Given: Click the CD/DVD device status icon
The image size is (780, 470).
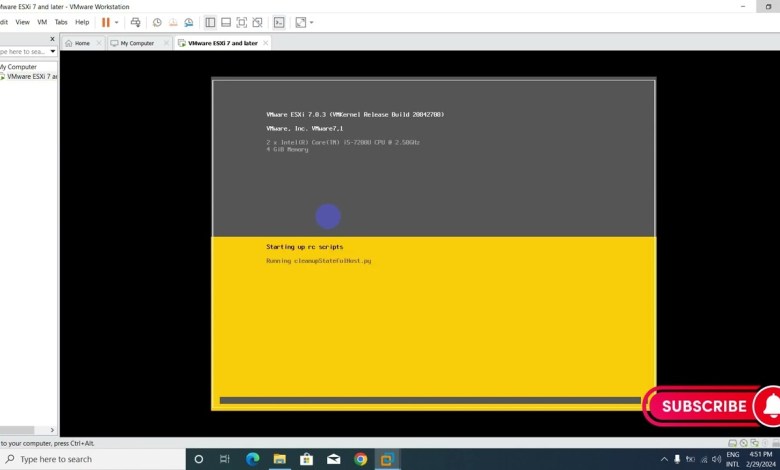Looking at the screenshot, I should pyautogui.click(x=743, y=443).
